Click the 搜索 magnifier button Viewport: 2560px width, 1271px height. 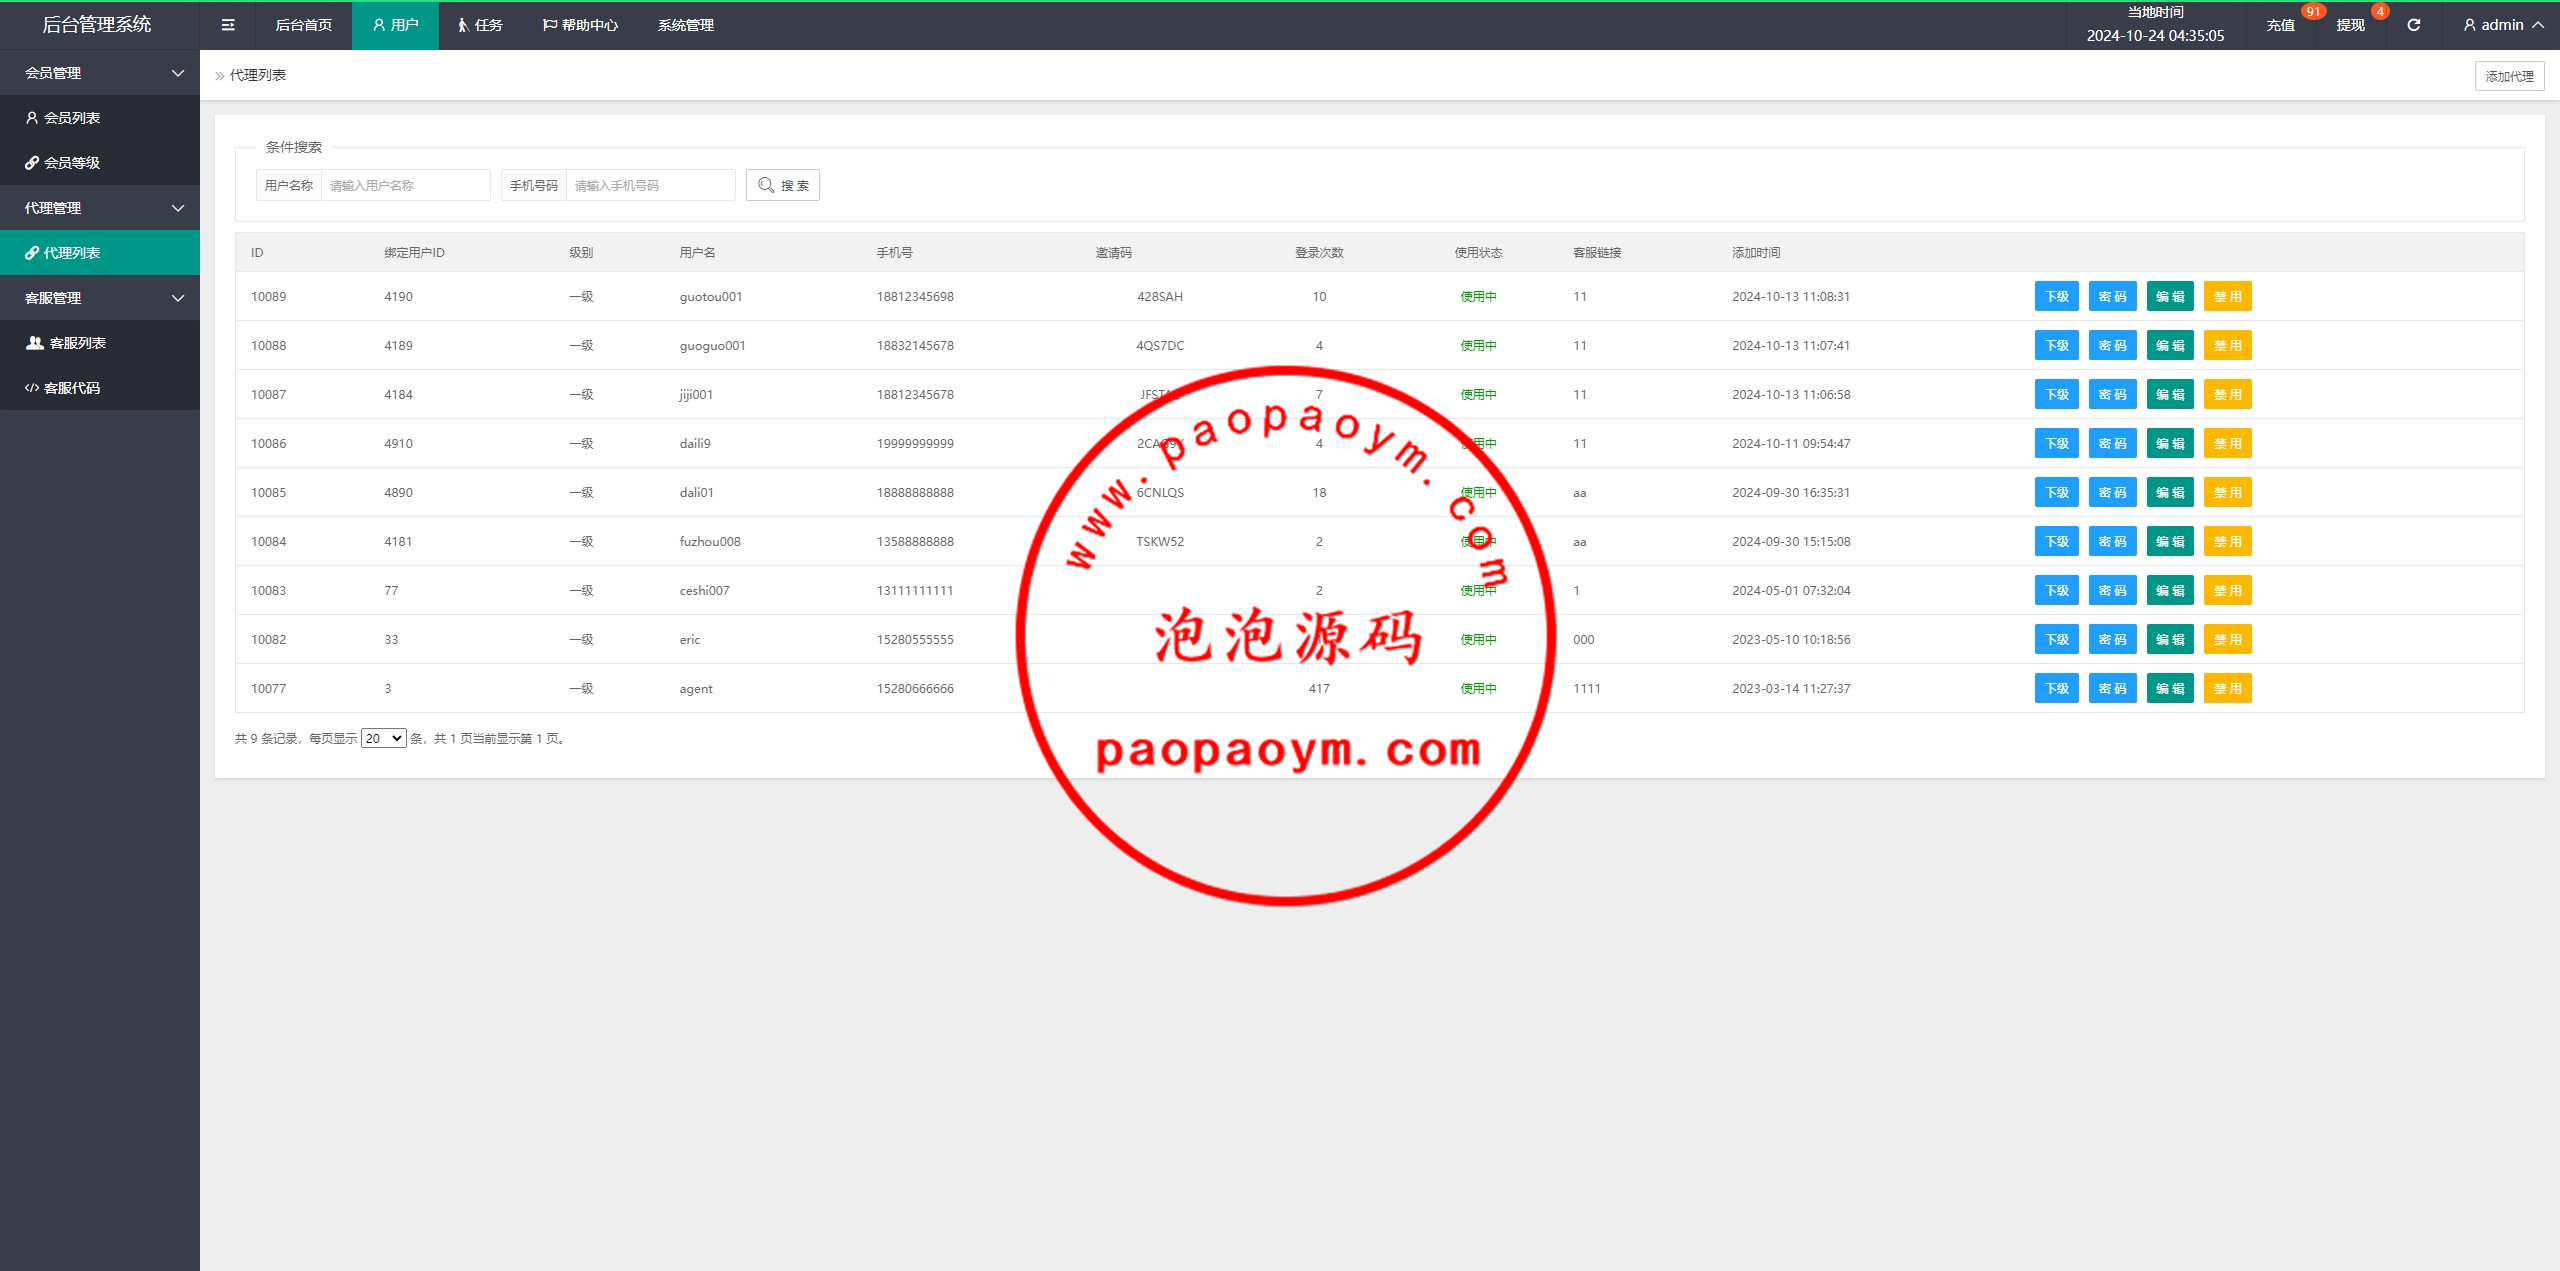click(782, 185)
